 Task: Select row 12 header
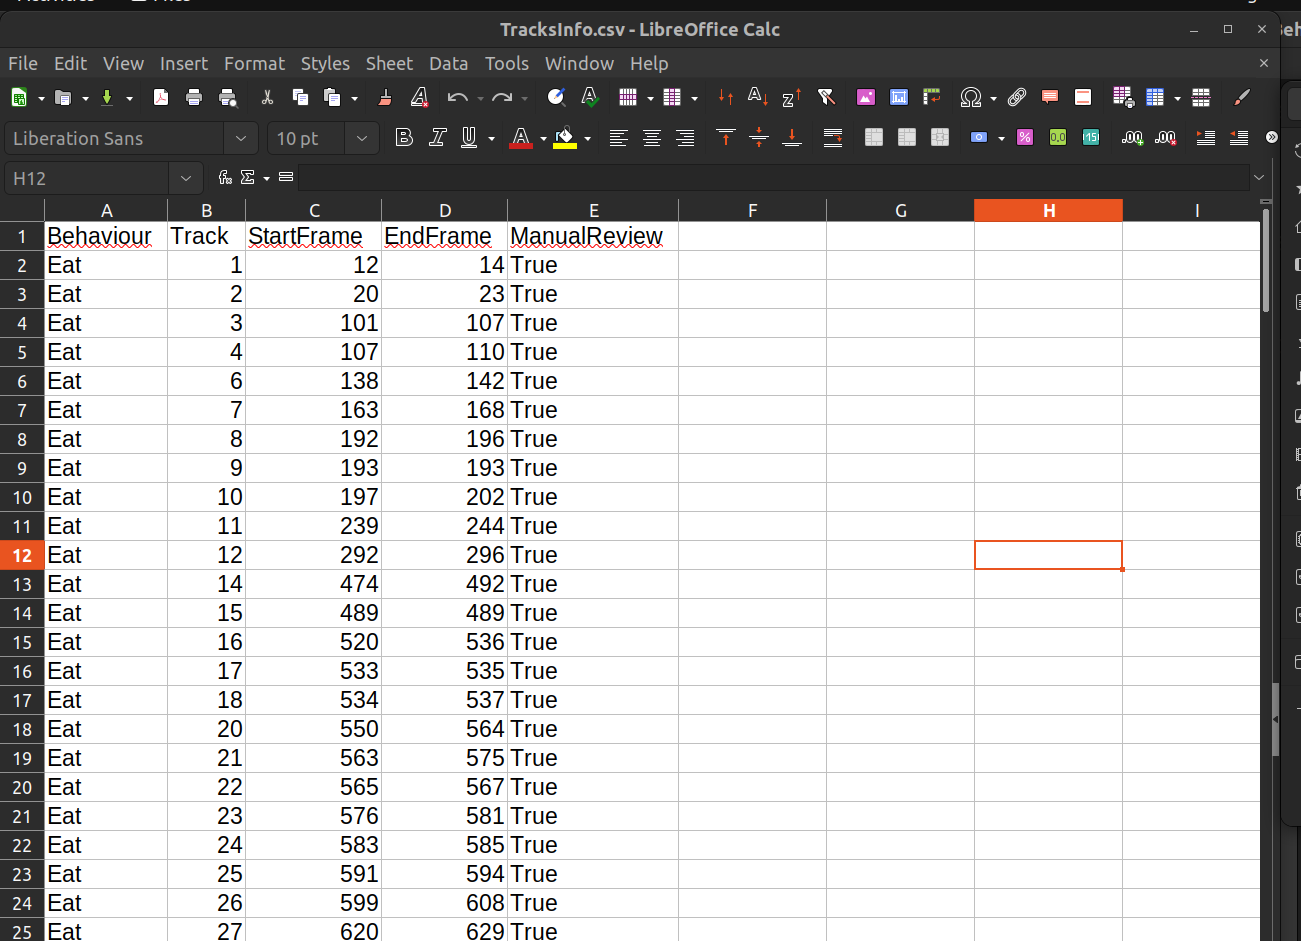click(x=22, y=555)
